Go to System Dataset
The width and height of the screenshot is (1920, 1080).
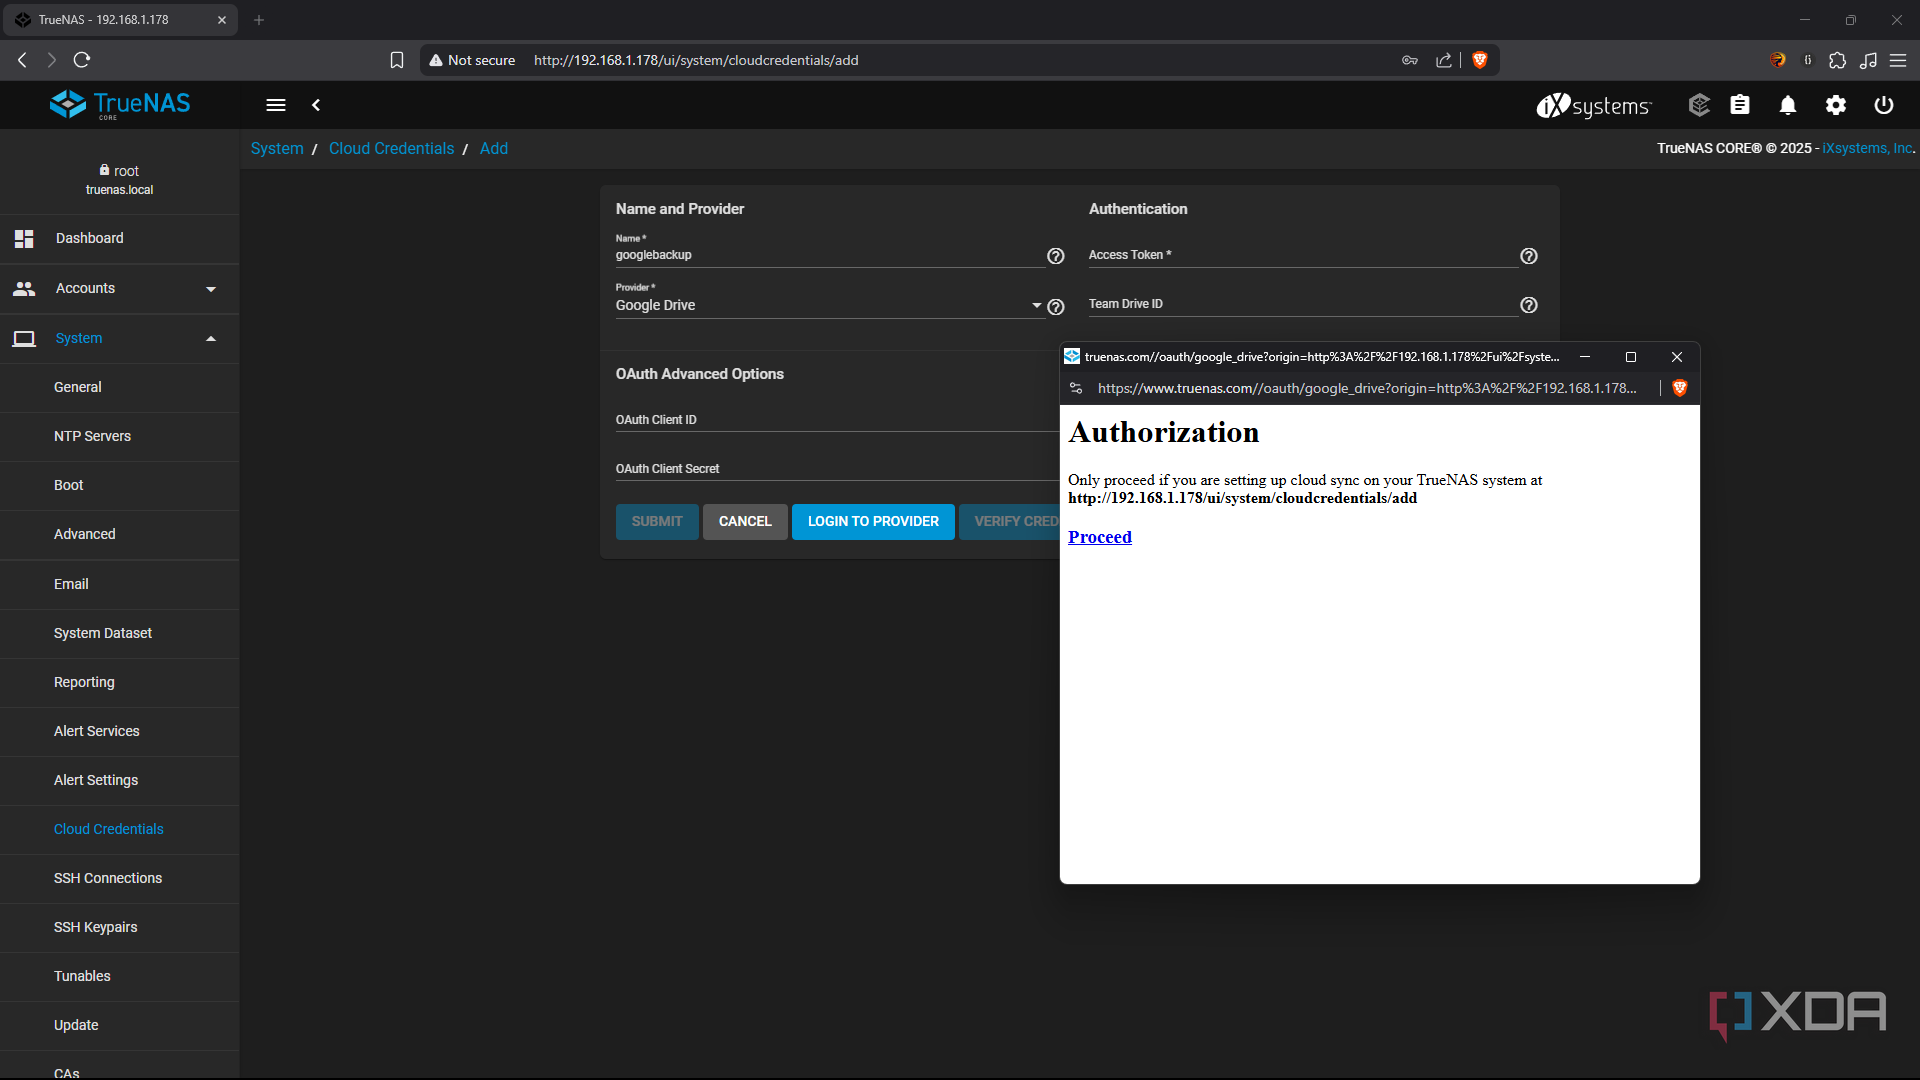coord(120,633)
